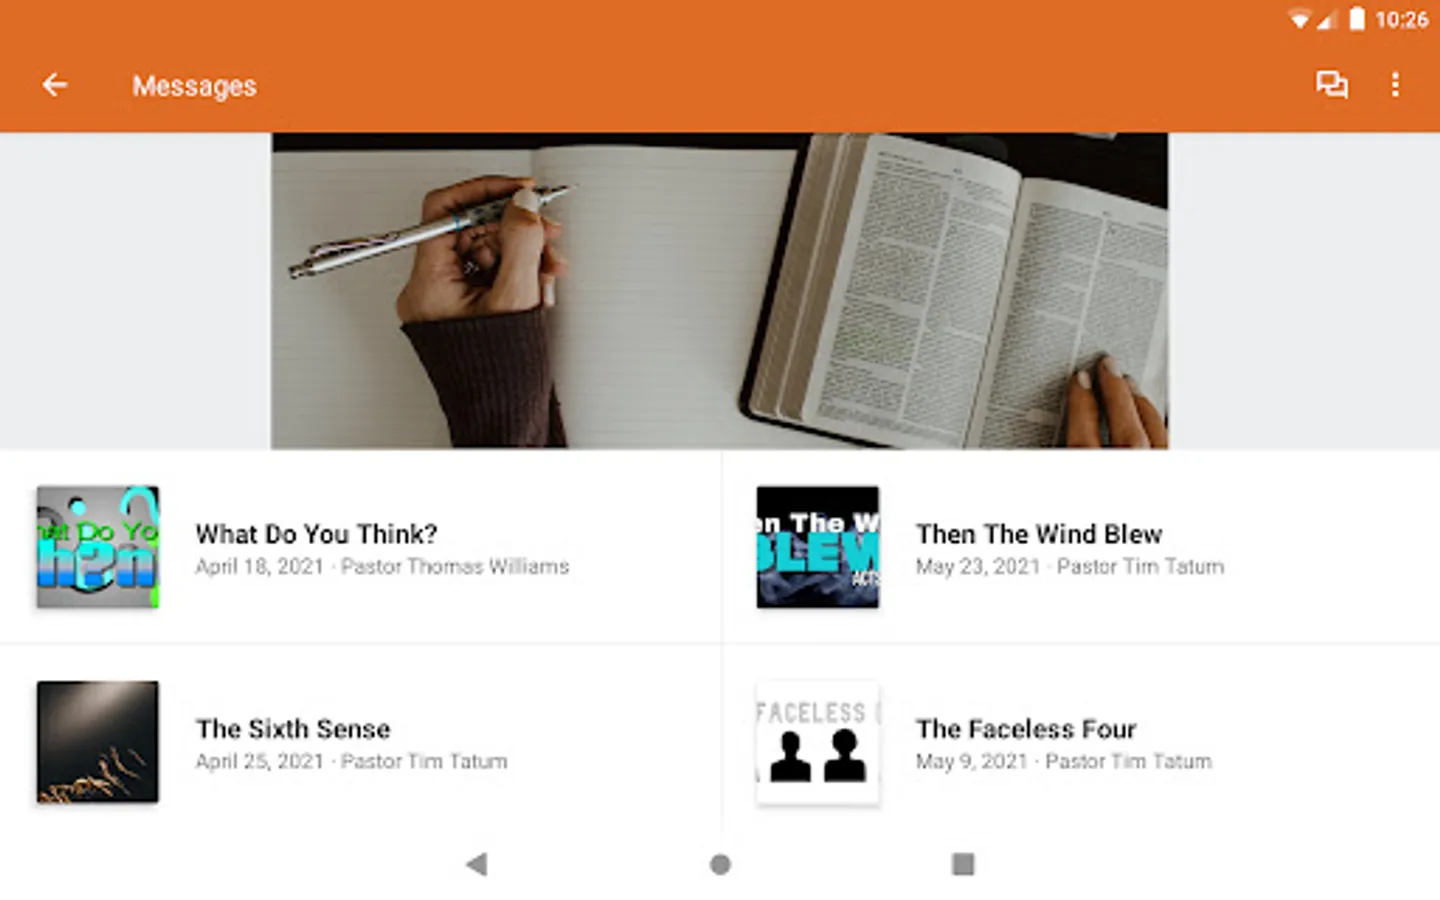This screenshot has width=1440, height=900.
Task: Tap the back arrow in the header
Action: click(x=55, y=85)
